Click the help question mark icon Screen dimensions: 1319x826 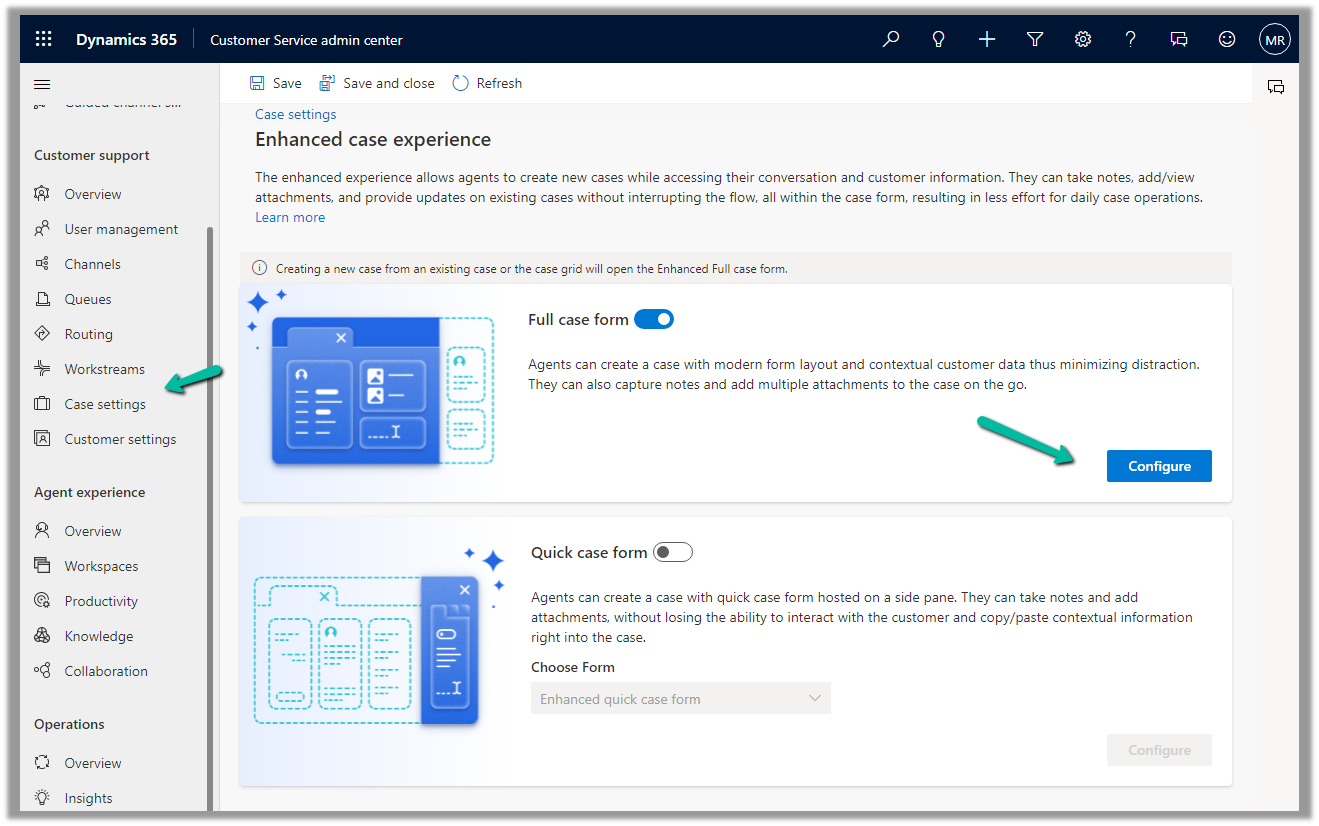(x=1130, y=39)
